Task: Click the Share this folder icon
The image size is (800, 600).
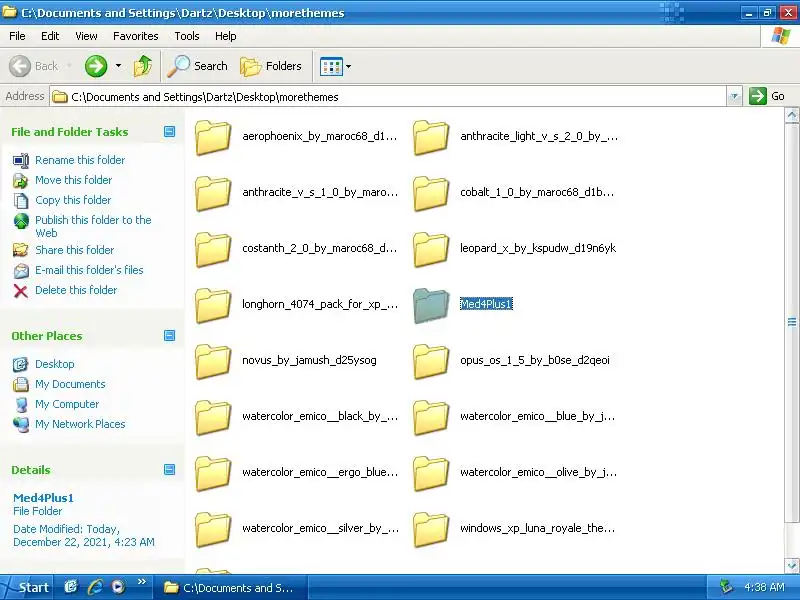Action: [x=20, y=250]
